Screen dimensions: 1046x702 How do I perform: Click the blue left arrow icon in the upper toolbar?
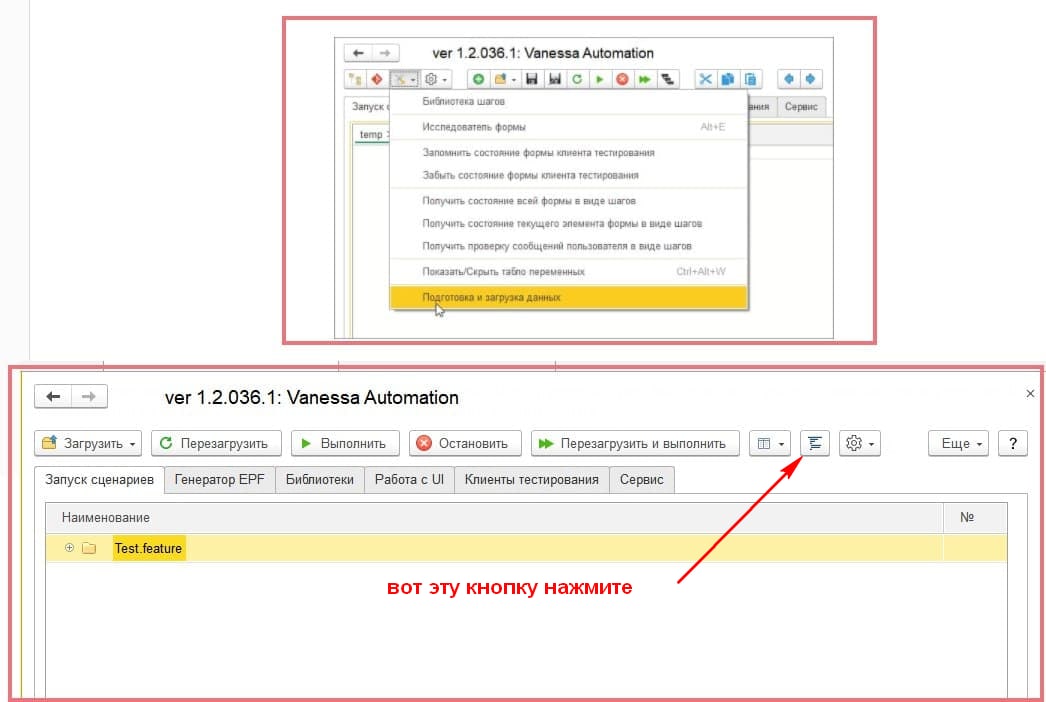[789, 79]
